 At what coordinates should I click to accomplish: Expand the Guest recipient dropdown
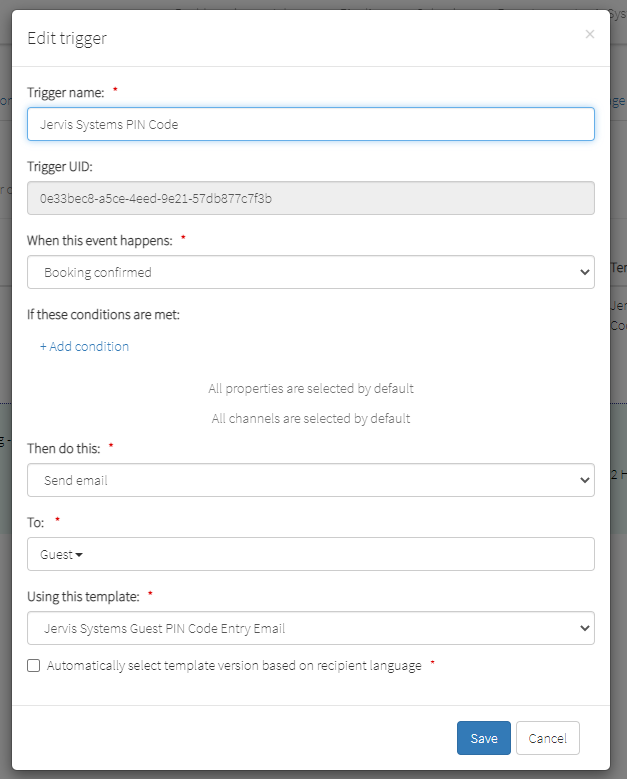pyautogui.click(x=61, y=554)
